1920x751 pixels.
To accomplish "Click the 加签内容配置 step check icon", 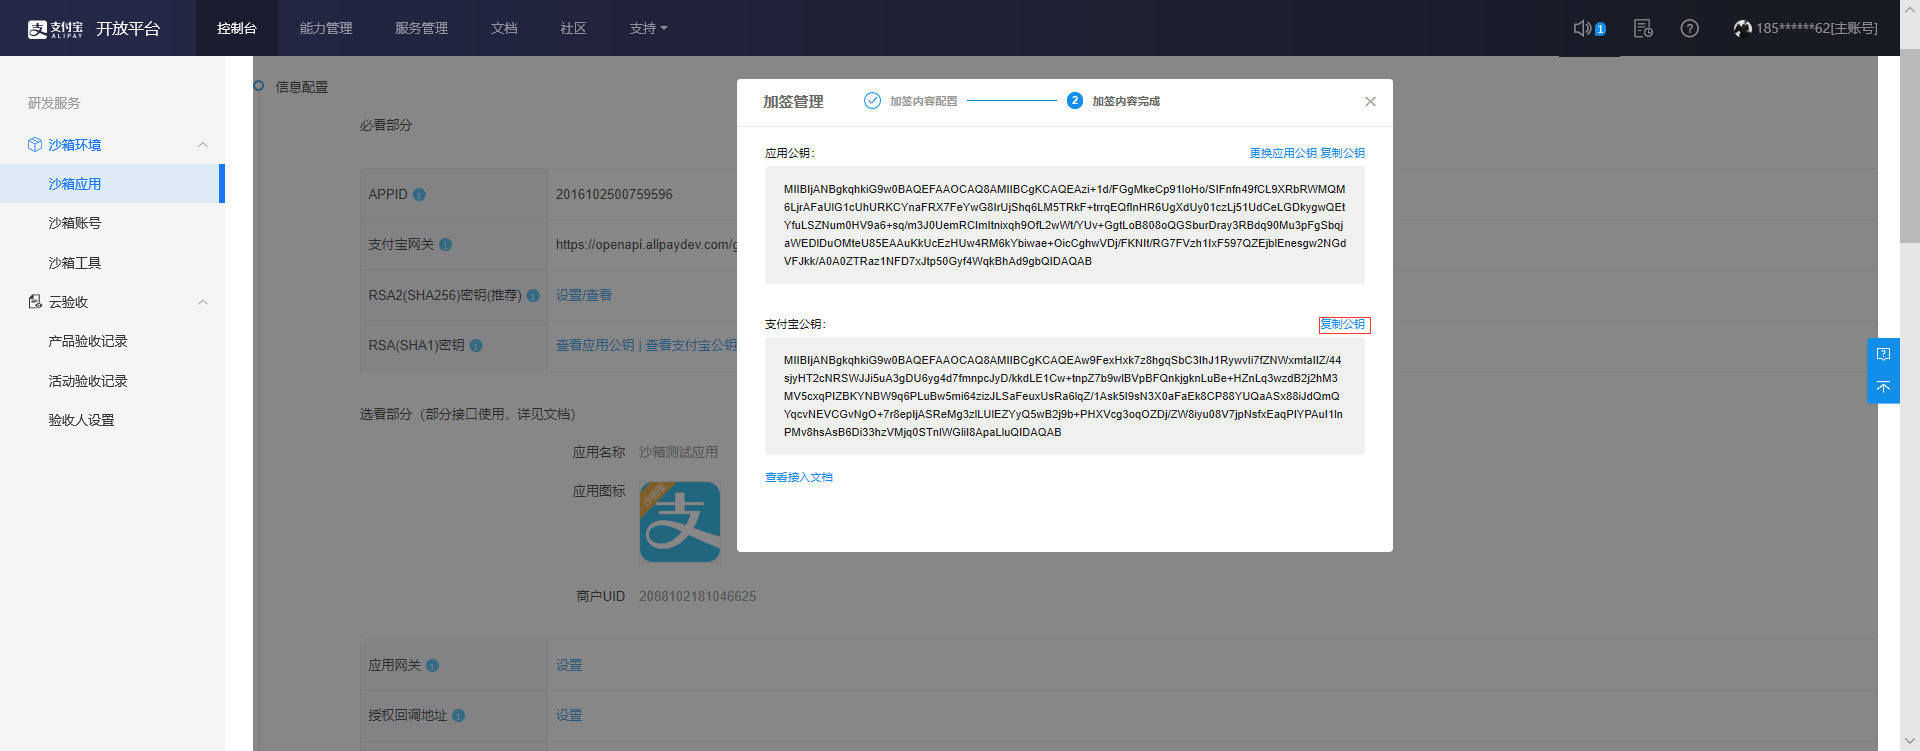I will 872,101.
